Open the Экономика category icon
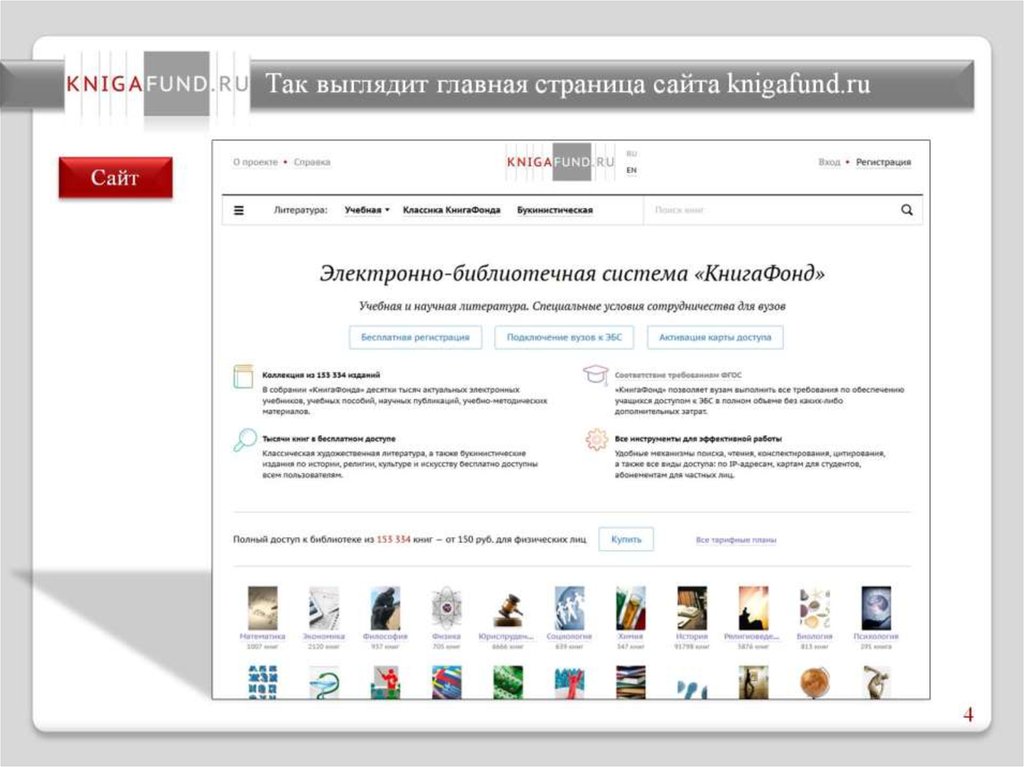Image resolution: width=1024 pixels, height=767 pixels. [x=324, y=608]
